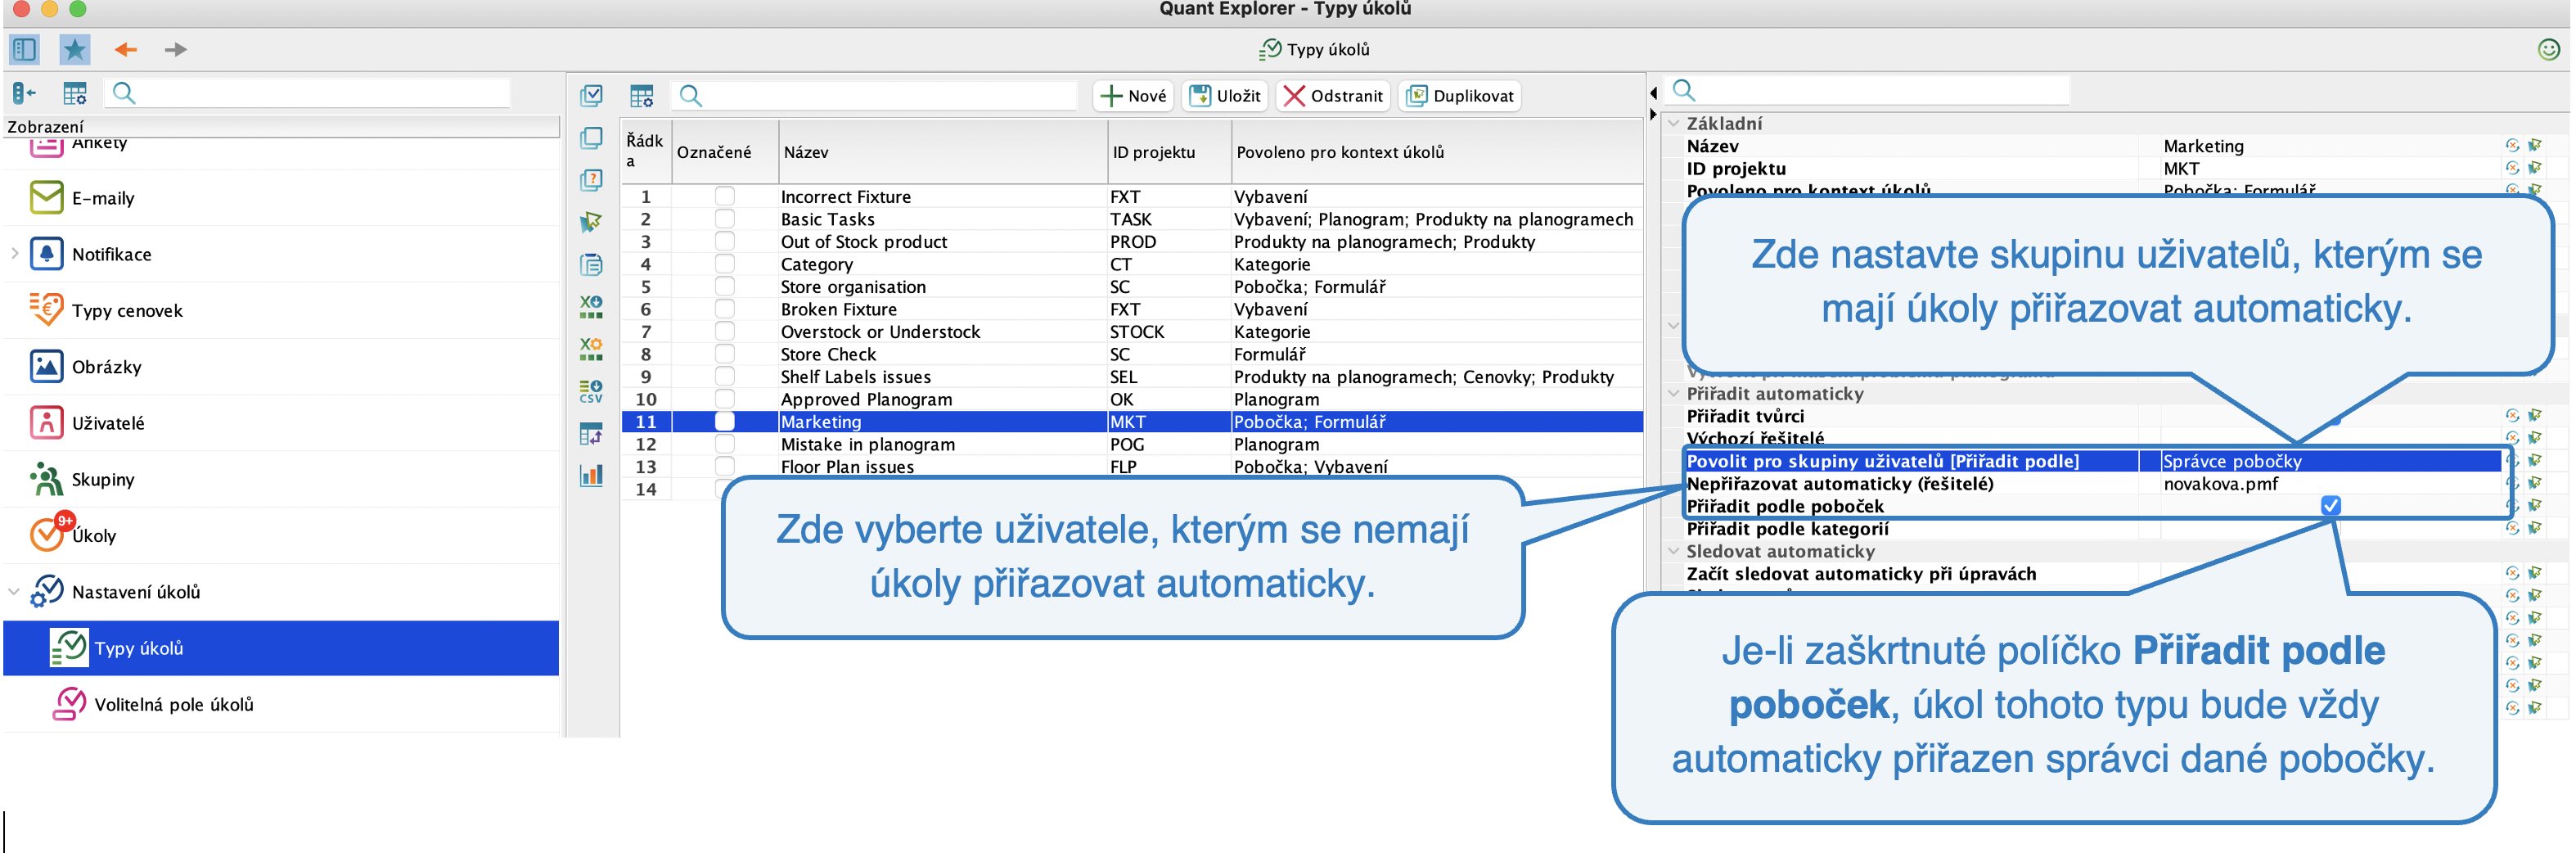Collapse the Základní section
Image resolution: width=2576 pixels, height=853 pixels.
tap(1674, 123)
